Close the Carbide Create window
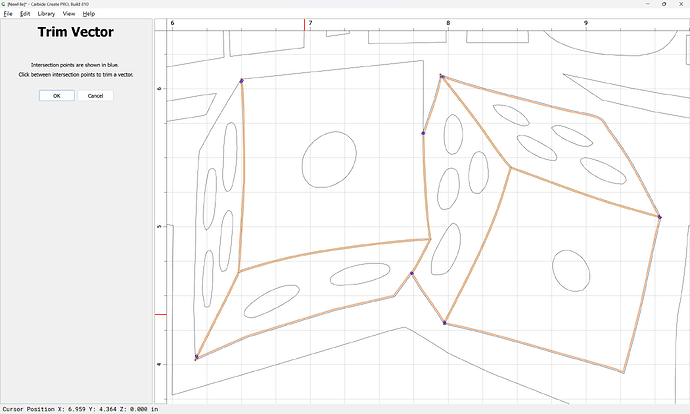Screen dimensions: 690x414 point(681,4)
